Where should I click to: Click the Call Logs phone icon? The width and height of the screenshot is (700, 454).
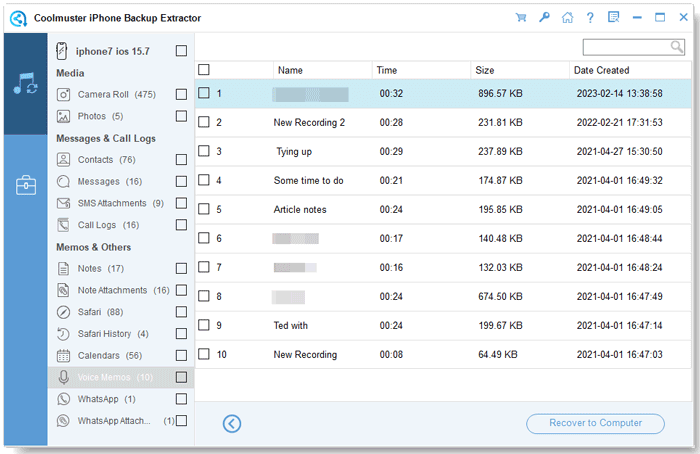click(x=63, y=225)
